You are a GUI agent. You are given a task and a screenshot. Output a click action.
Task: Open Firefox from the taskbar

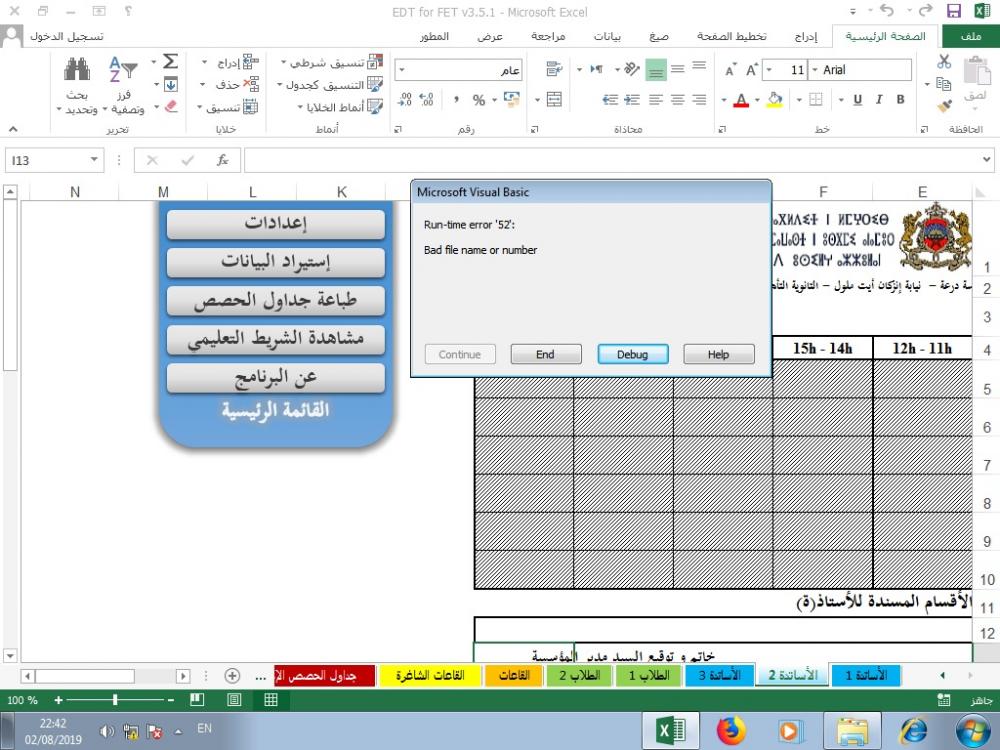pos(732,731)
